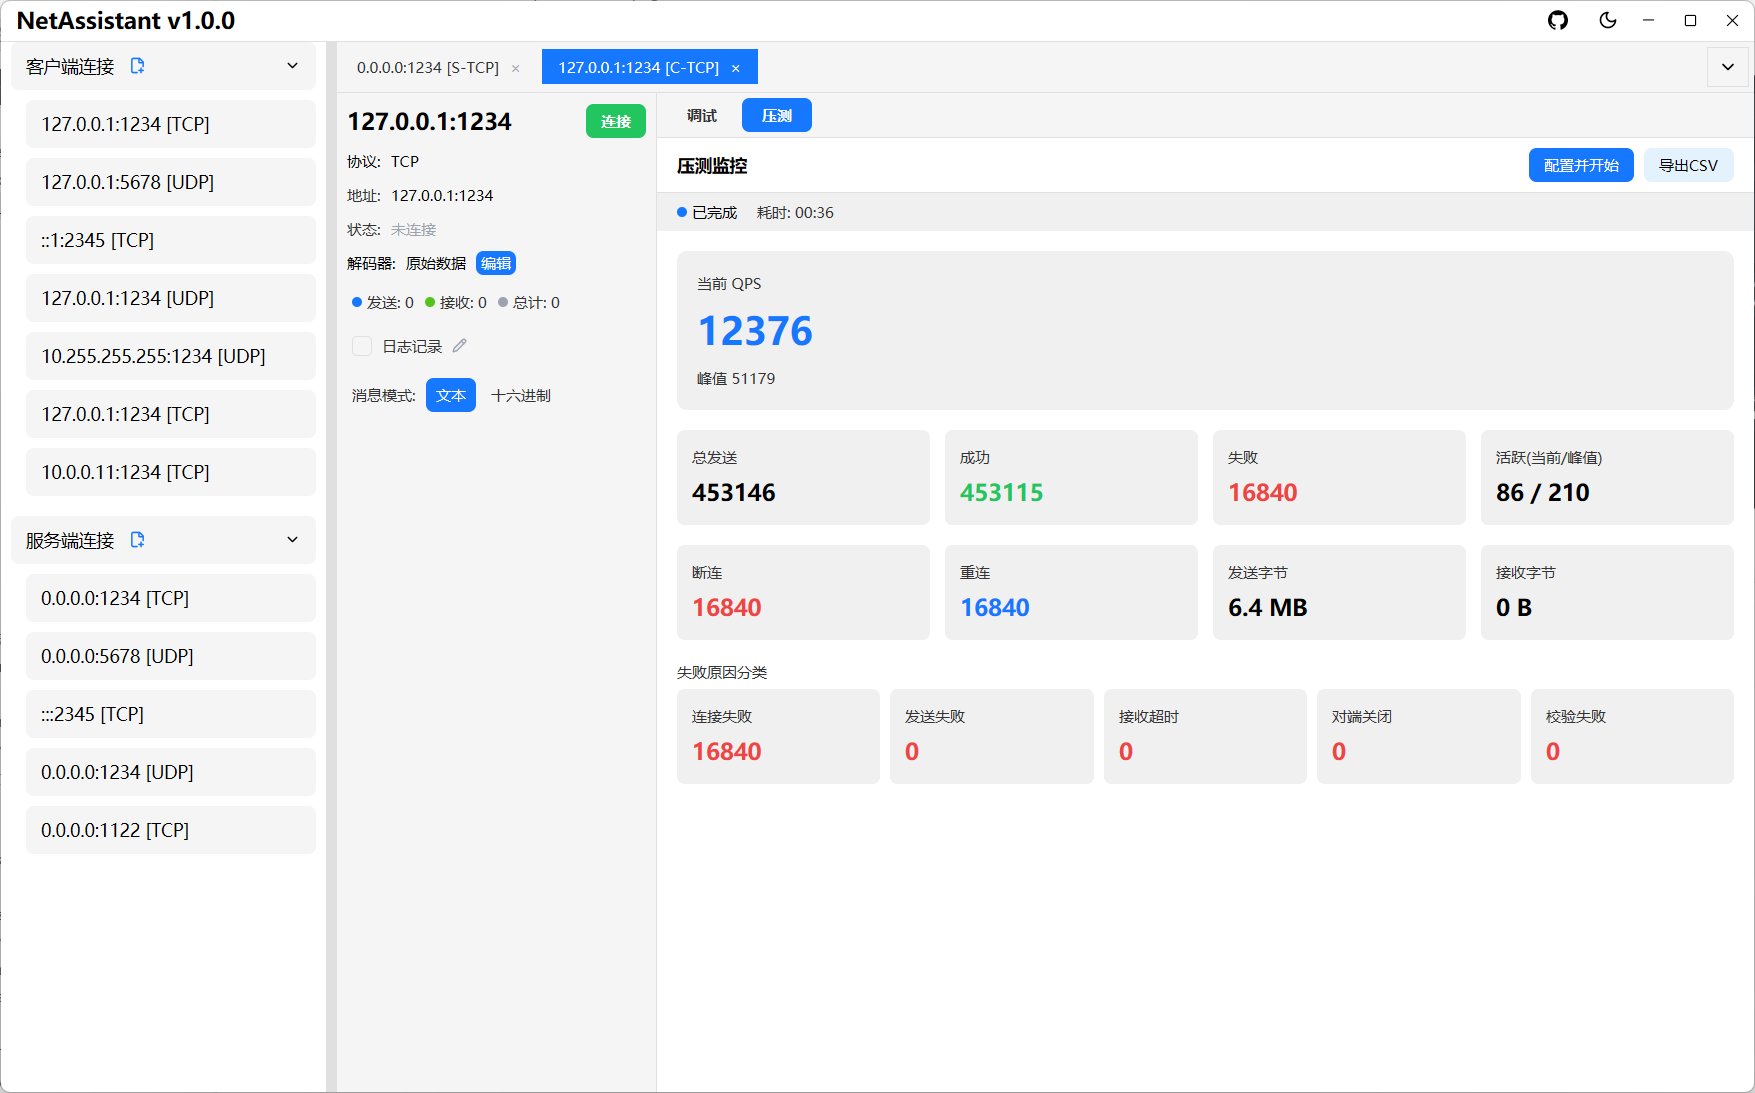Image resolution: width=1755 pixels, height=1093 pixels.
Task: Click the 编辑 decoder button
Action: click(x=496, y=263)
